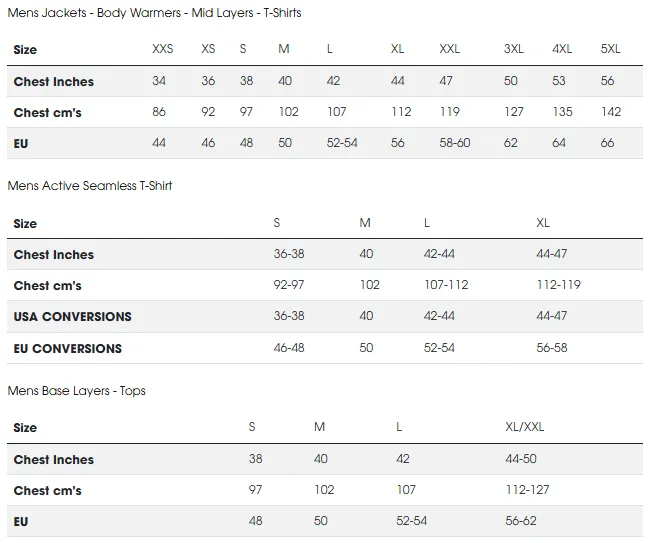Click the 86 chest cm value

coord(159,112)
